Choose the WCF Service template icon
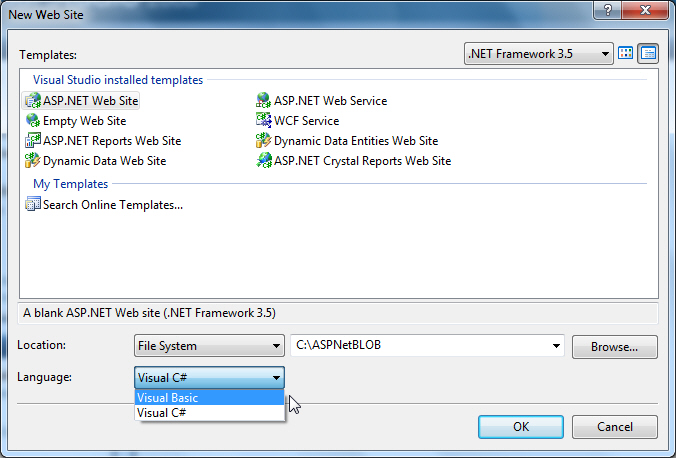The height and width of the screenshot is (458, 676). [264, 121]
